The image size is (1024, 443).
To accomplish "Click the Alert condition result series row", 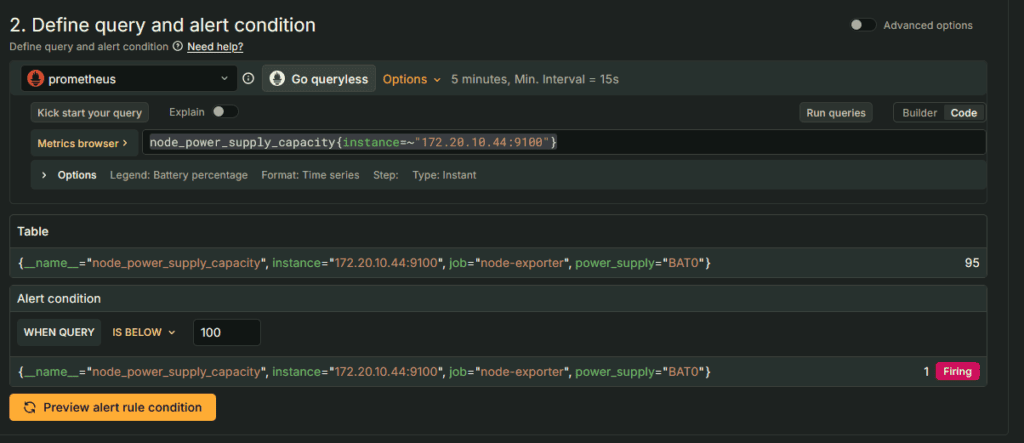I will (x=498, y=371).
